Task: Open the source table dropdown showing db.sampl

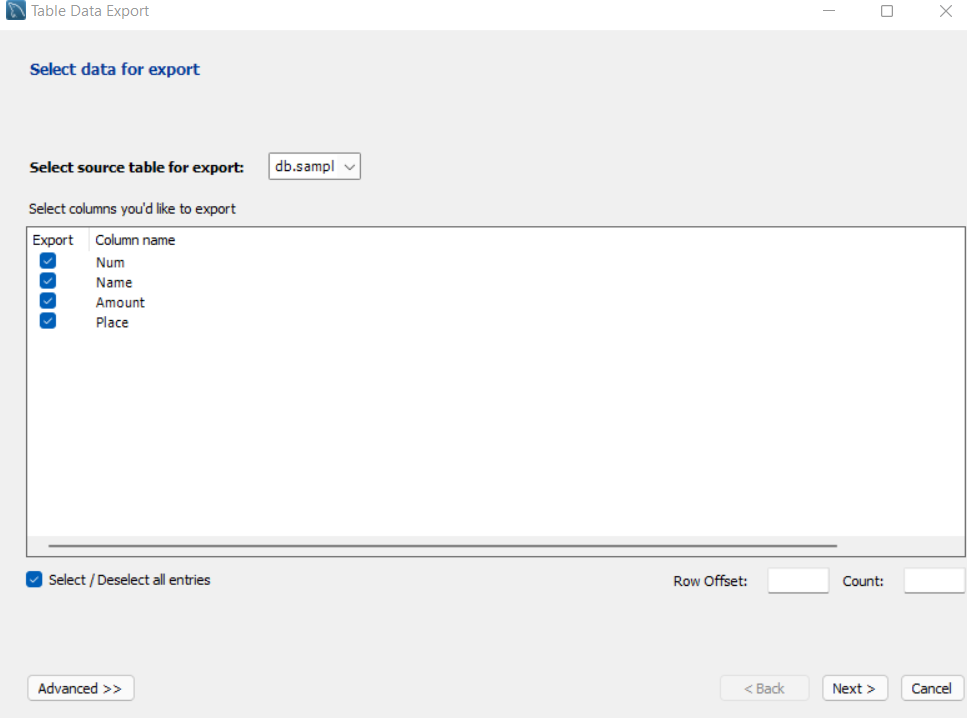Action: [x=348, y=166]
